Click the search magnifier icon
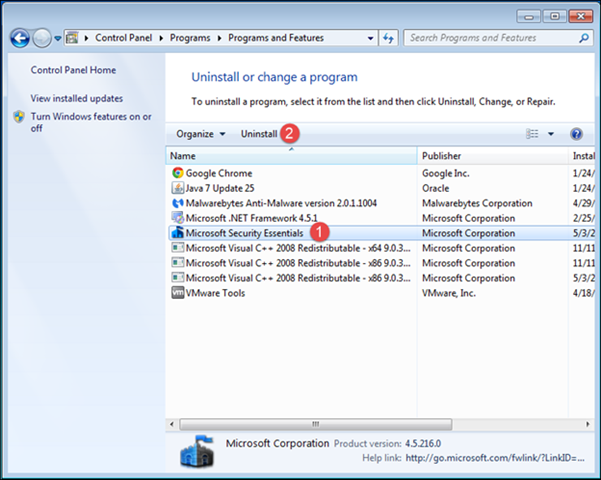Screen dimensions: 601x480 point(584,38)
